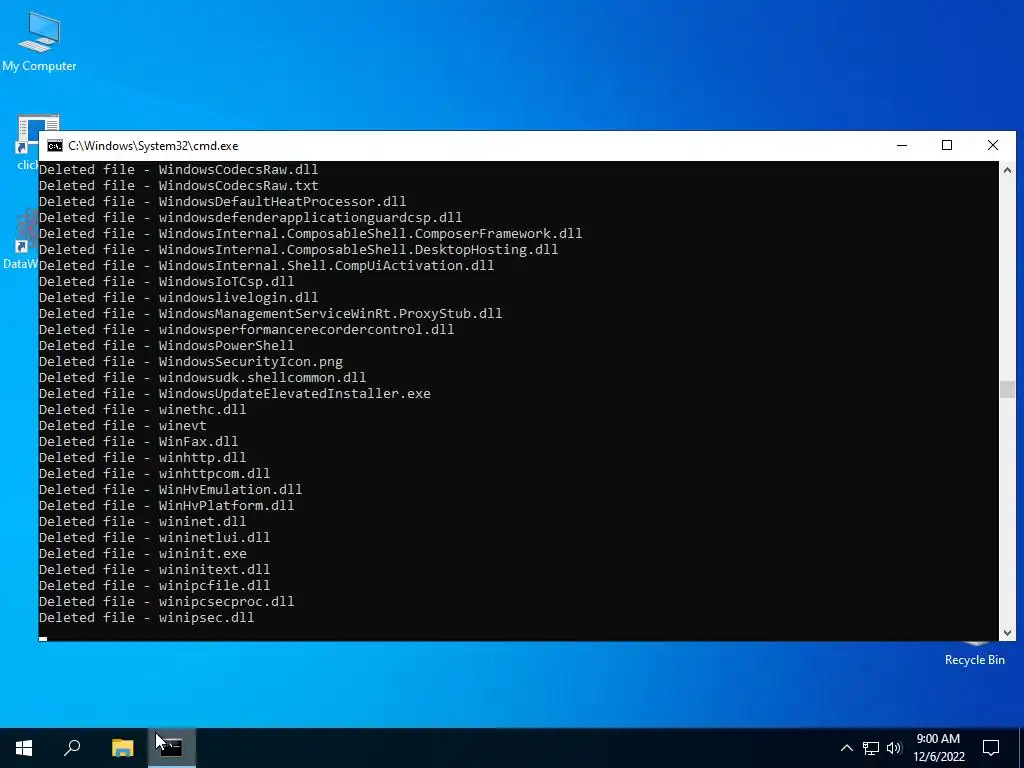1024x768 pixels.
Task: Close the cmd.exe window
Action: 993,146
